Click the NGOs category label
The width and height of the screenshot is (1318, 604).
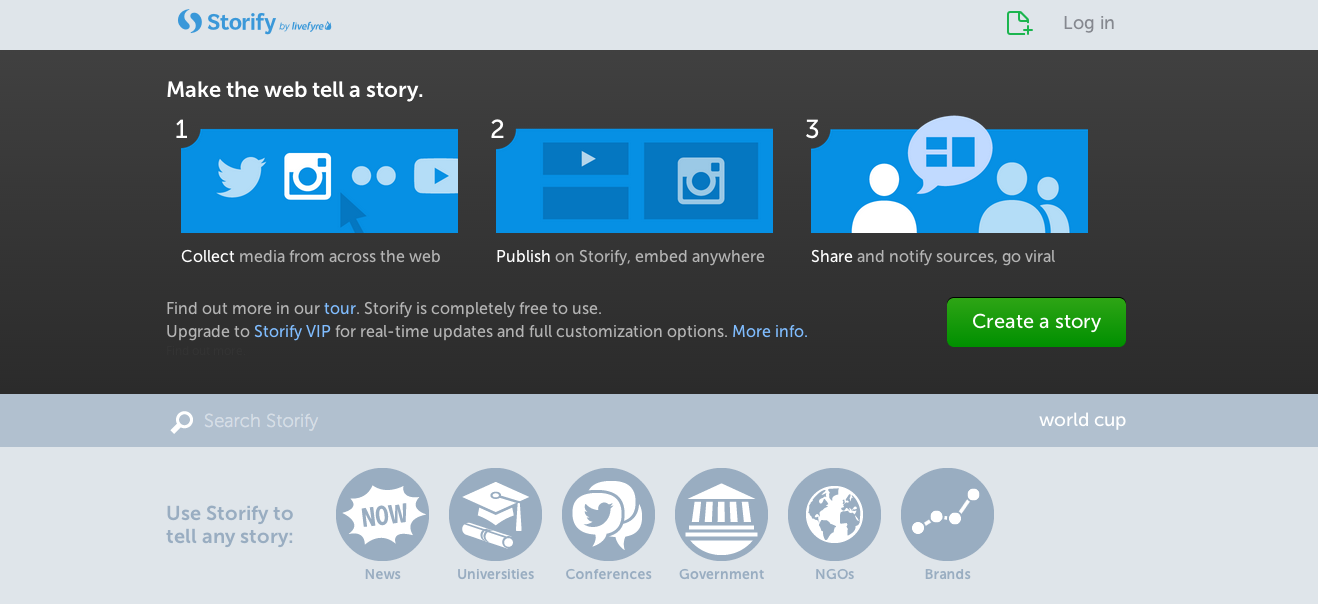coord(834,574)
